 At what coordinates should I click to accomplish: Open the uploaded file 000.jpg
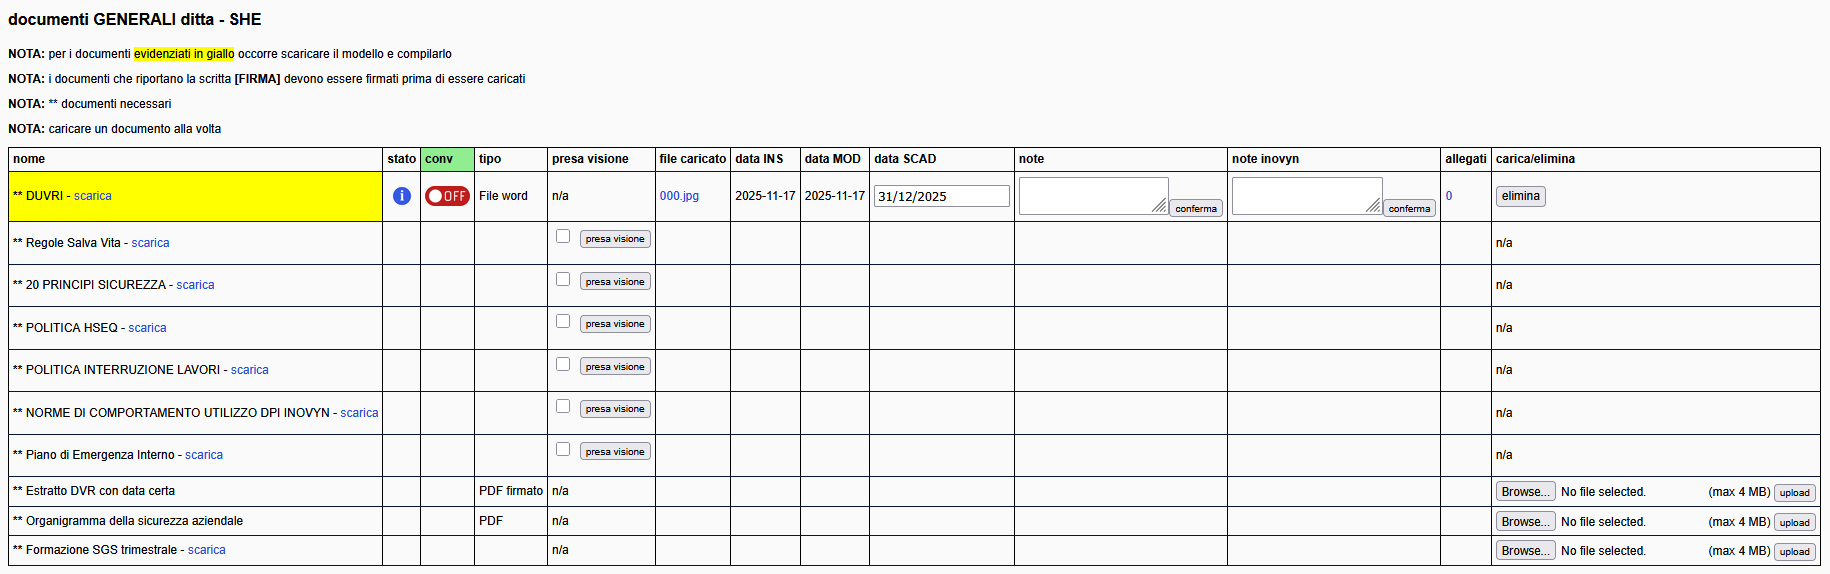[679, 196]
